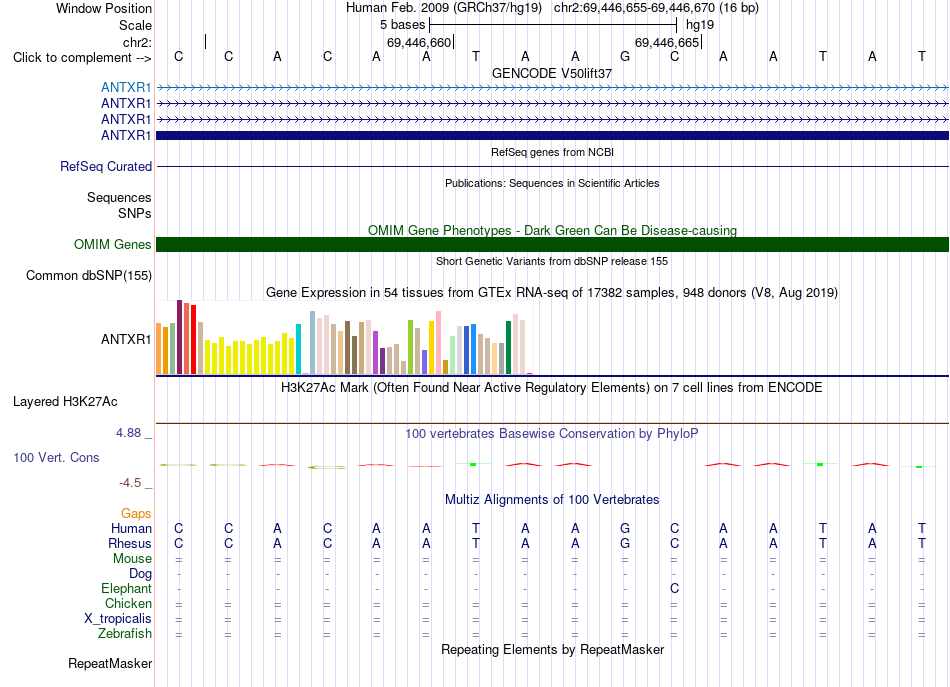Click the Gaps label in Multiz track
This screenshot has width=950, height=687.
136,514
